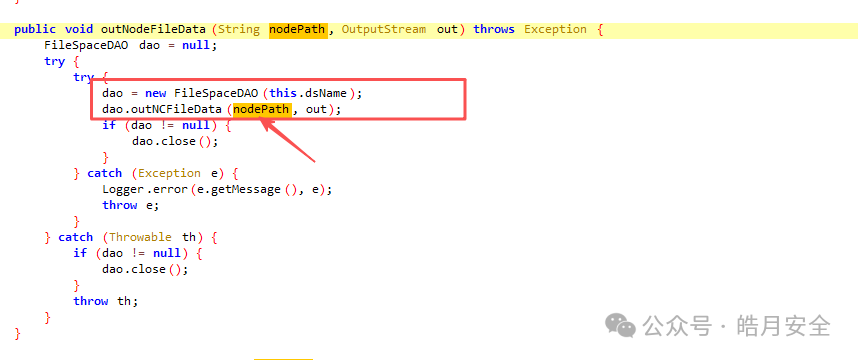Click the WeChat logo icon in watermark
Screen dimensions: 858x360
pyautogui.click(x=620, y=326)
